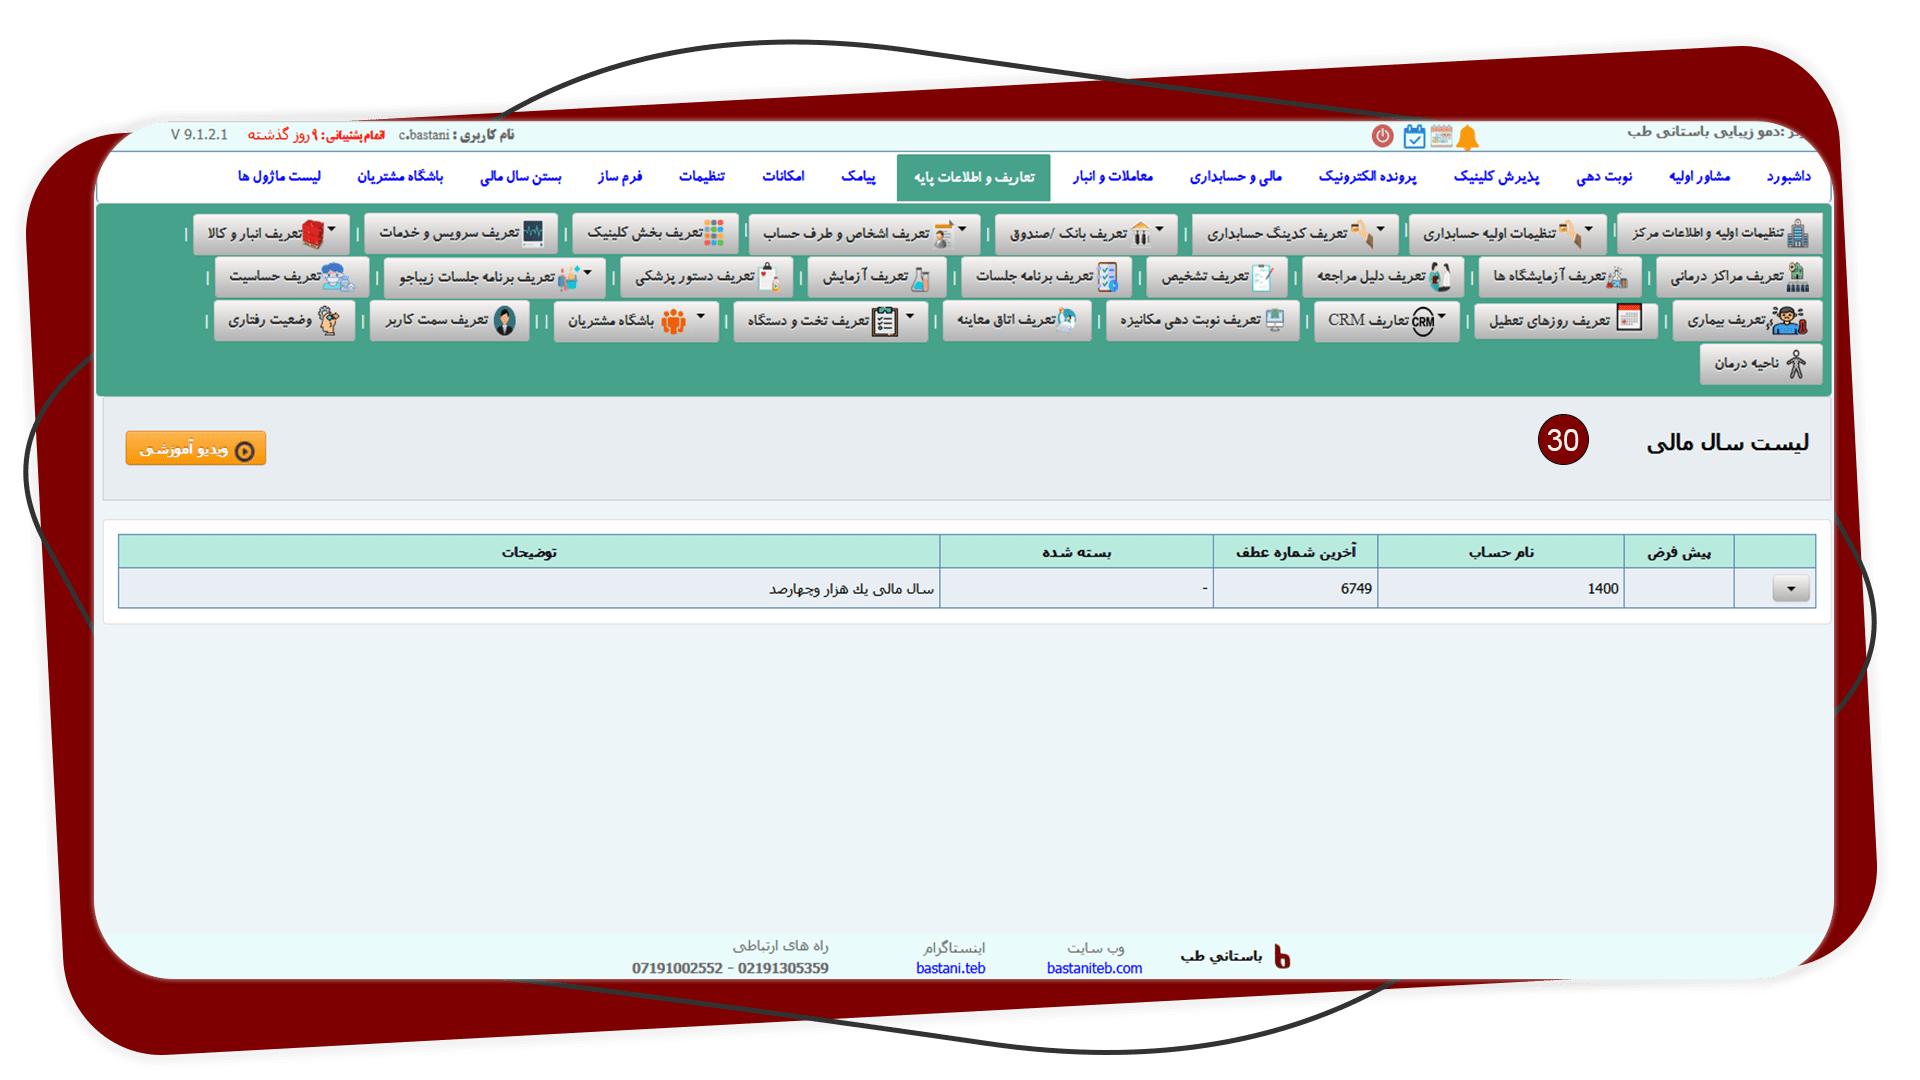This screenshot has height=1080, width=1920.
Task: Click the تعریف آزمایش flask icon
Action: point(921,277)
